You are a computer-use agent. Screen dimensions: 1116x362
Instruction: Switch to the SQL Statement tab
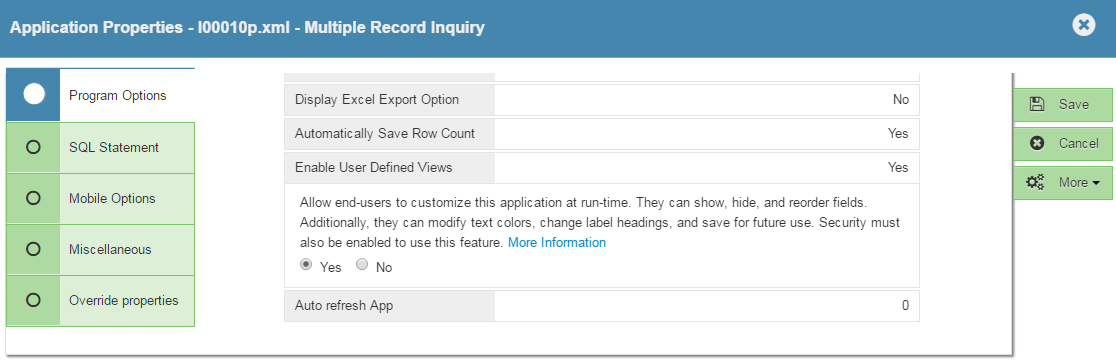(100, 147)
